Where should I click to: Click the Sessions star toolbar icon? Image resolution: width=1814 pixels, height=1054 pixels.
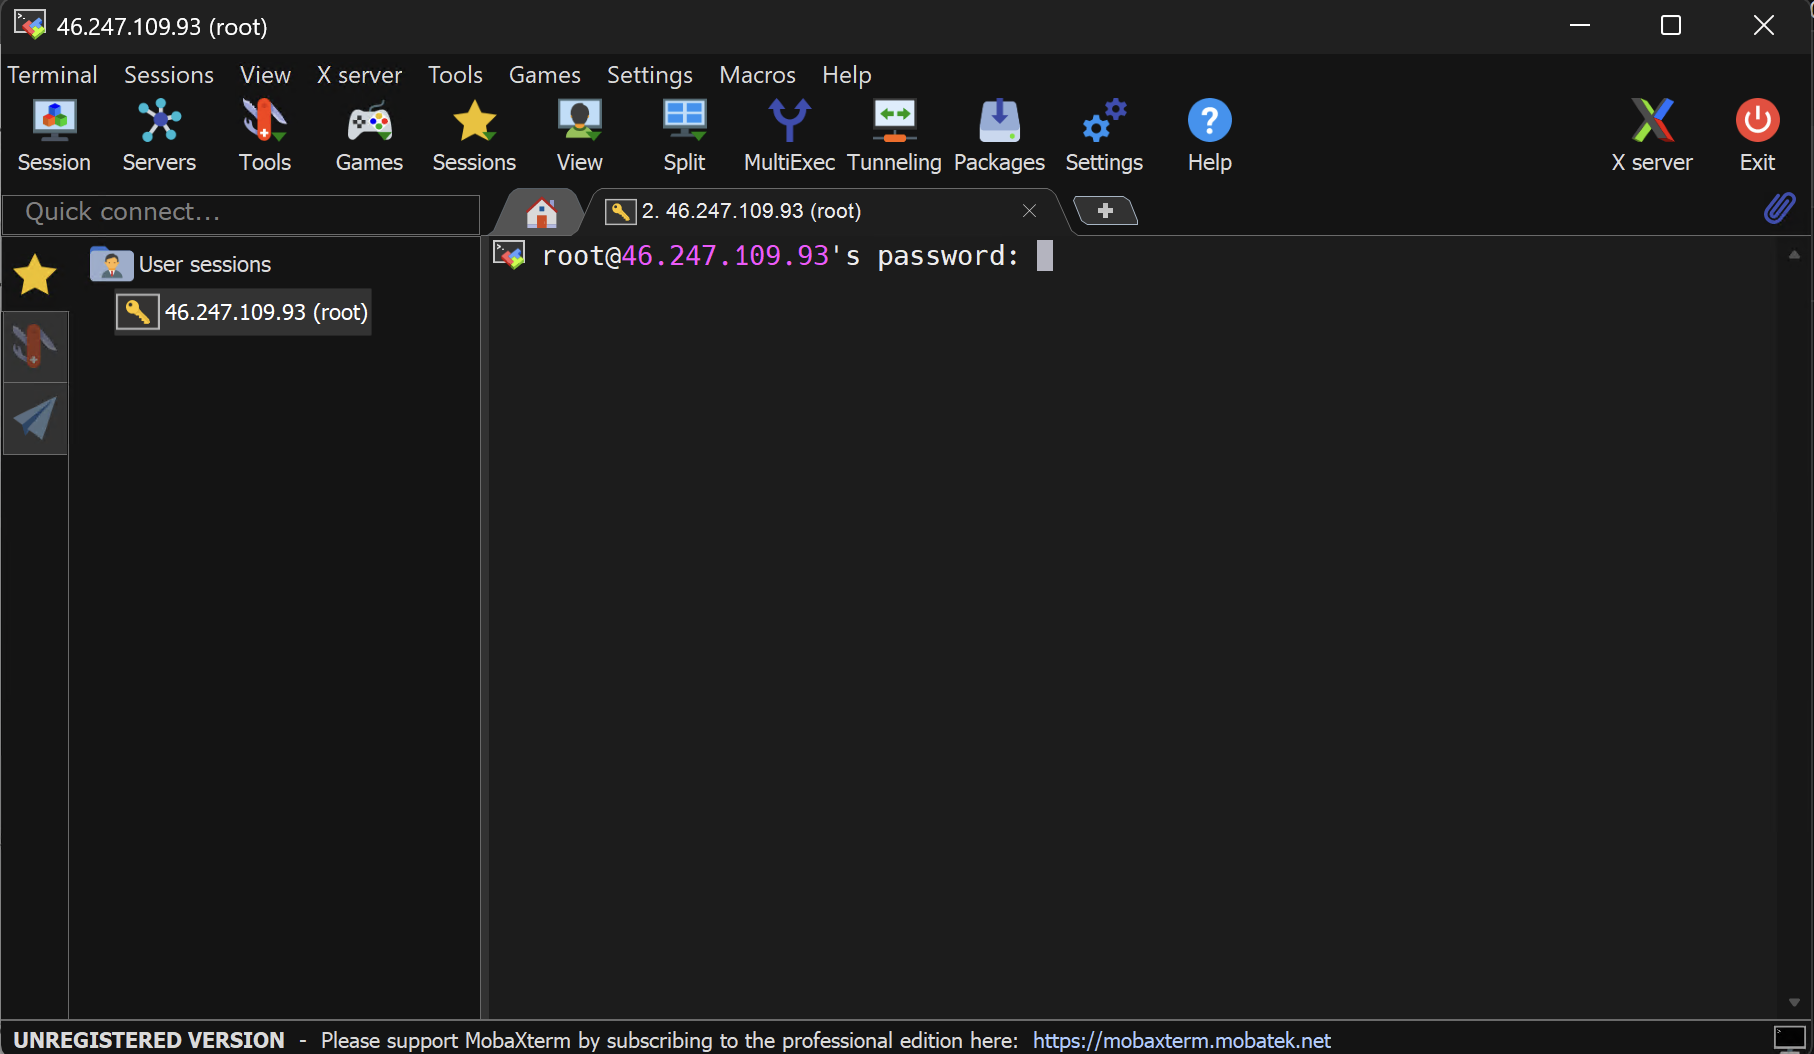(x=474, y=136)
